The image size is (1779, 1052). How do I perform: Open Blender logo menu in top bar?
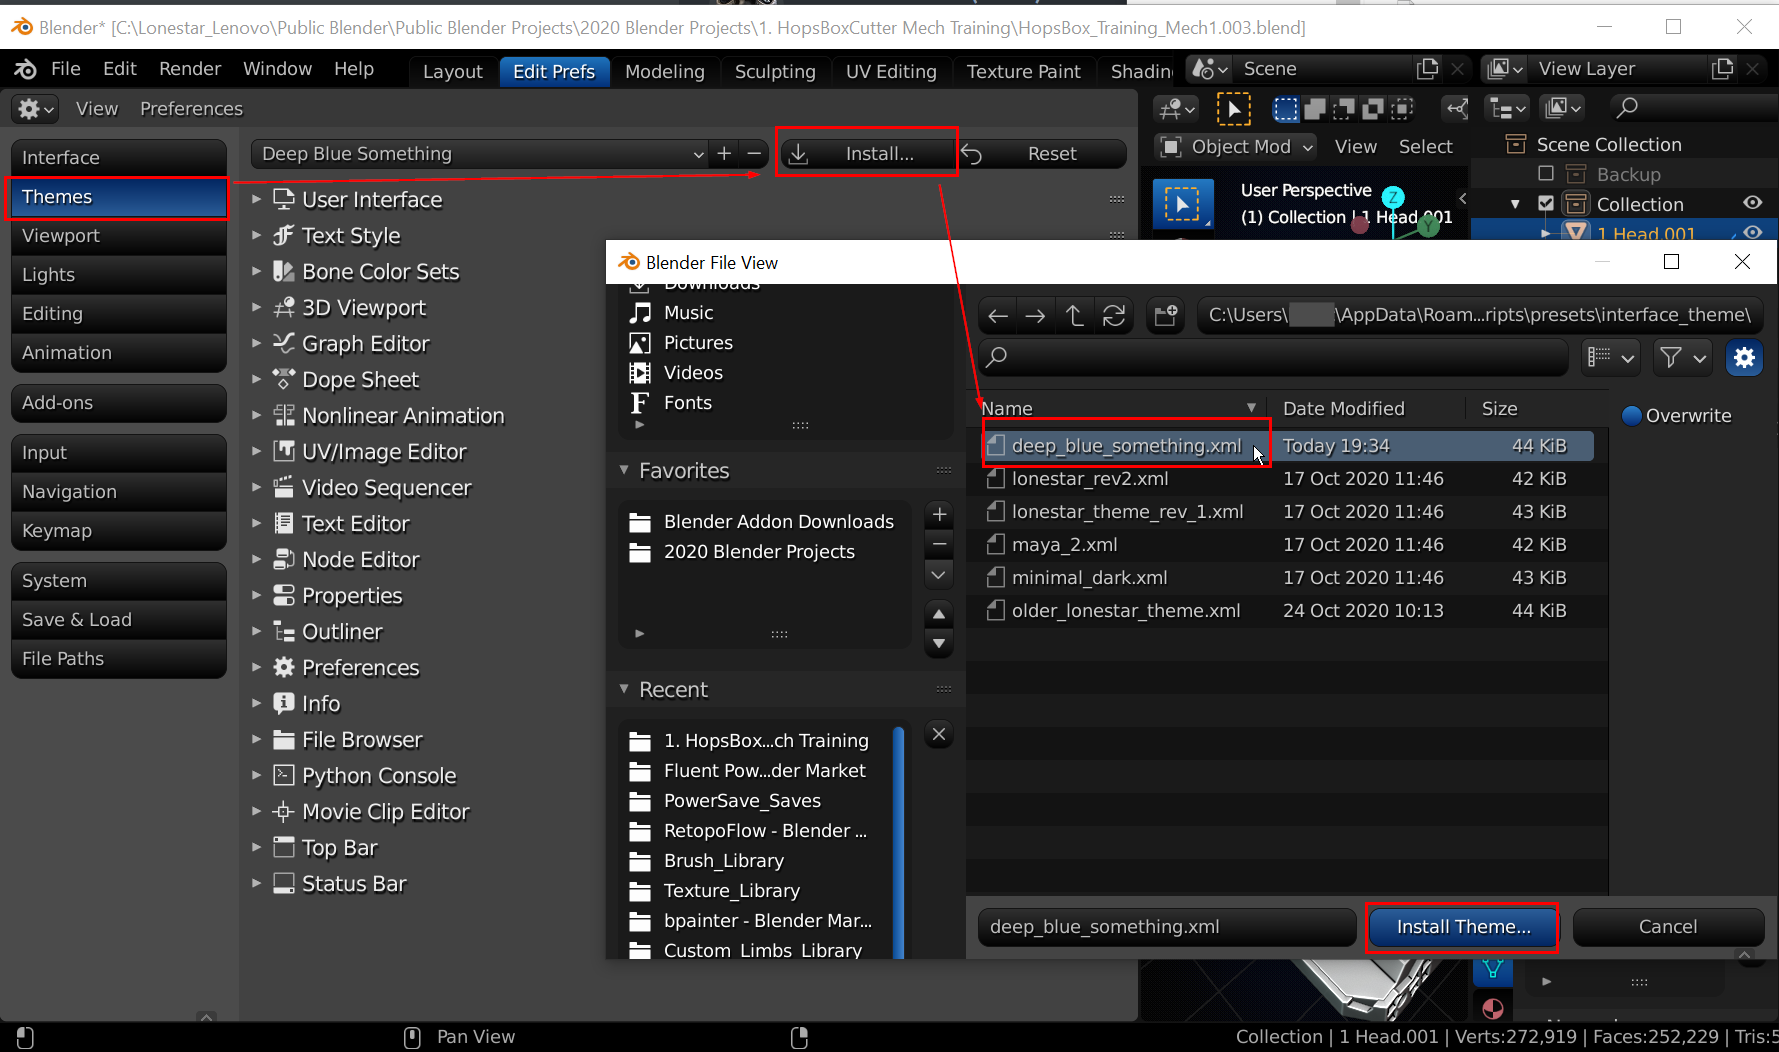(x=24, y=69)
